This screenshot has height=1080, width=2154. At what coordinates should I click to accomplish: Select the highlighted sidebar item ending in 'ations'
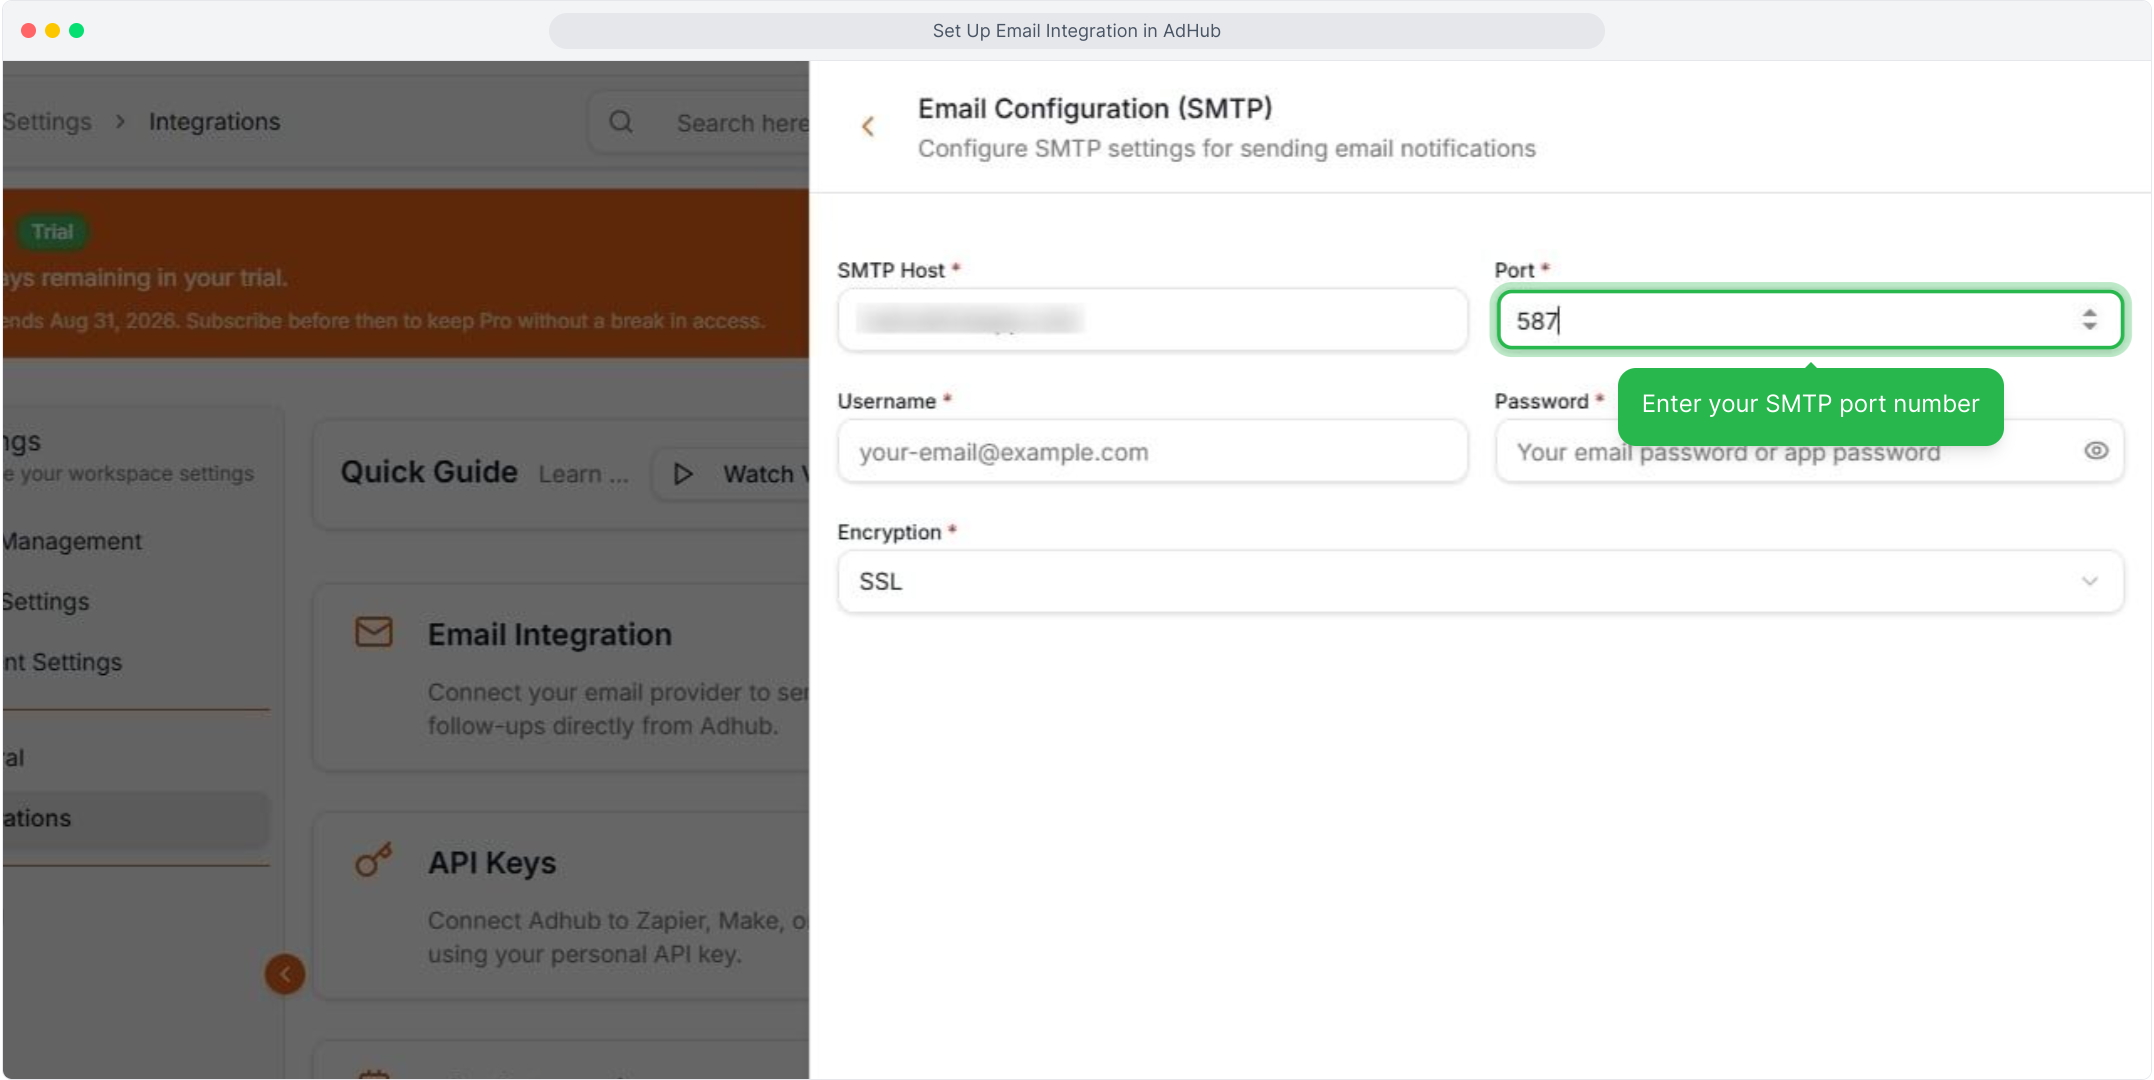136,818
